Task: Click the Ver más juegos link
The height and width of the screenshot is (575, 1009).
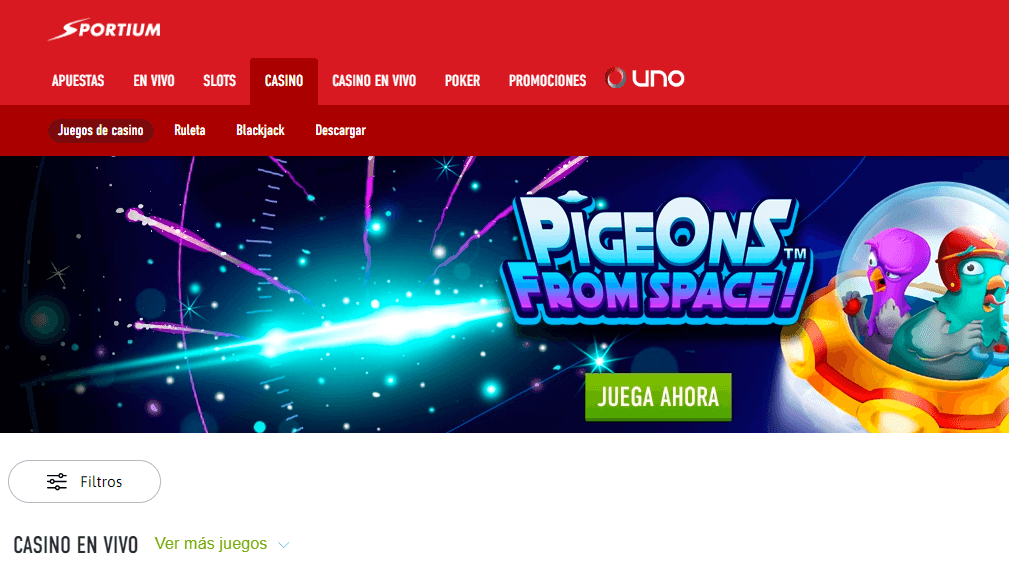Action: (211, 544)
